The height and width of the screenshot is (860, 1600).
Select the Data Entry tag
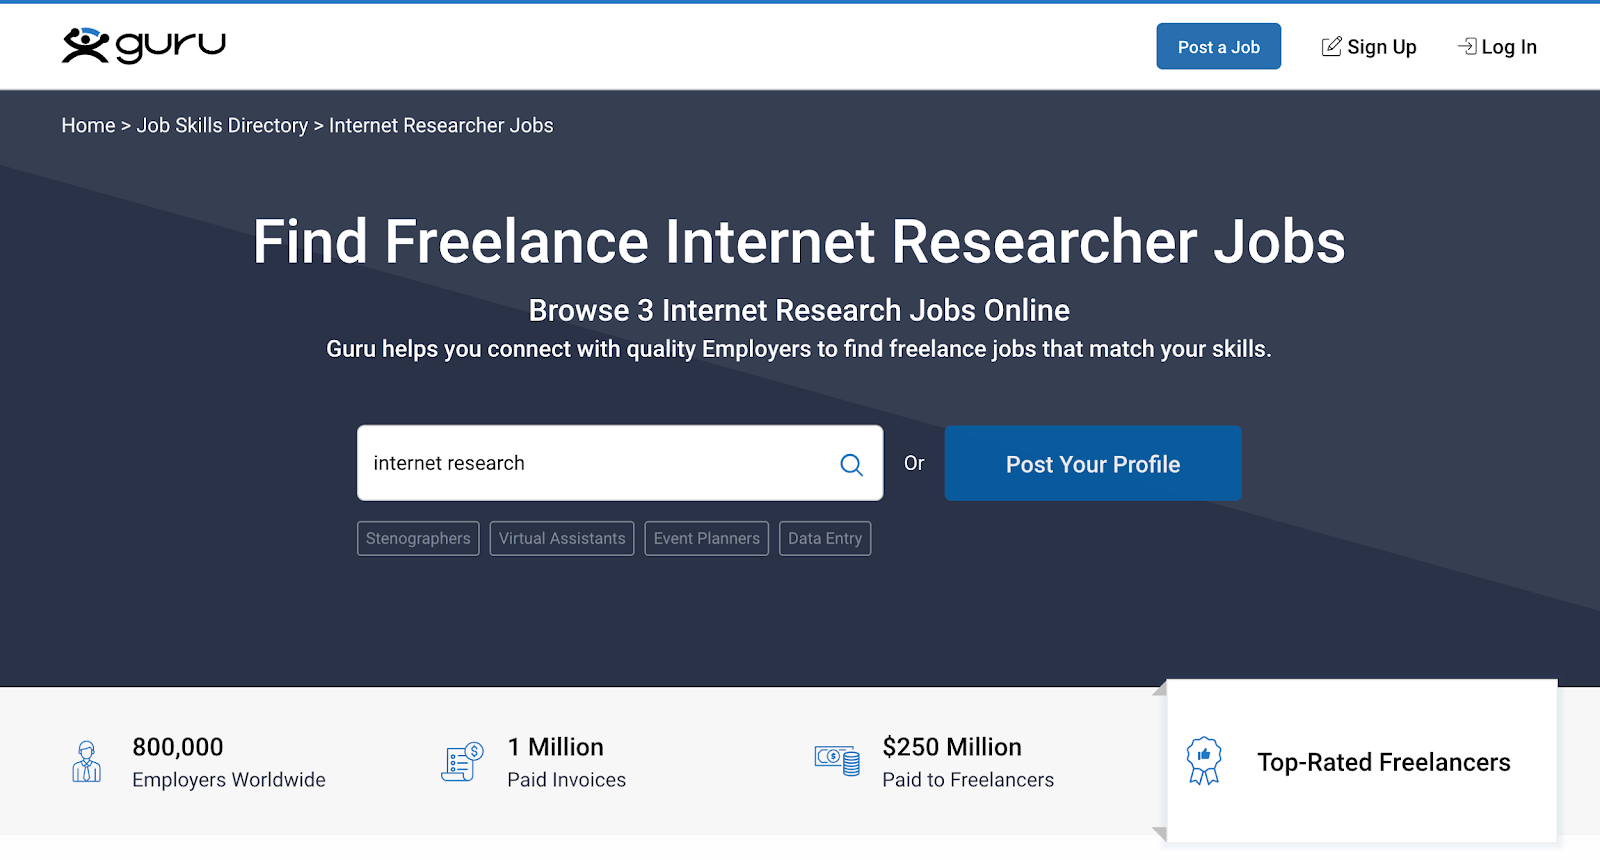825,538
